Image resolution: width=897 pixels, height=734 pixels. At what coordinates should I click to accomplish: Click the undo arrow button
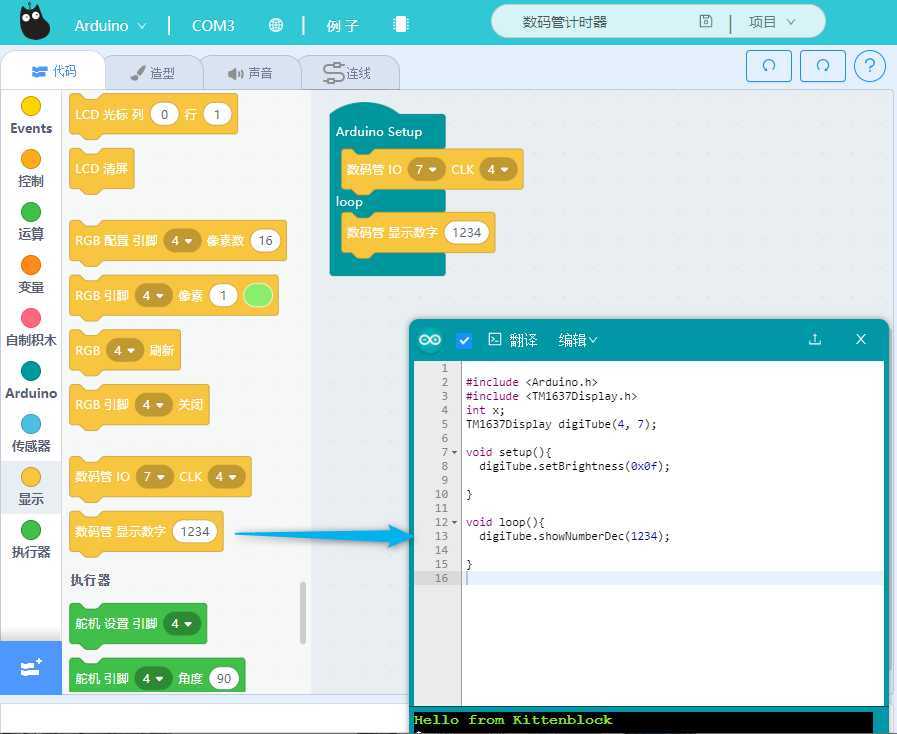pyautogui.click(x=769, y=66)
